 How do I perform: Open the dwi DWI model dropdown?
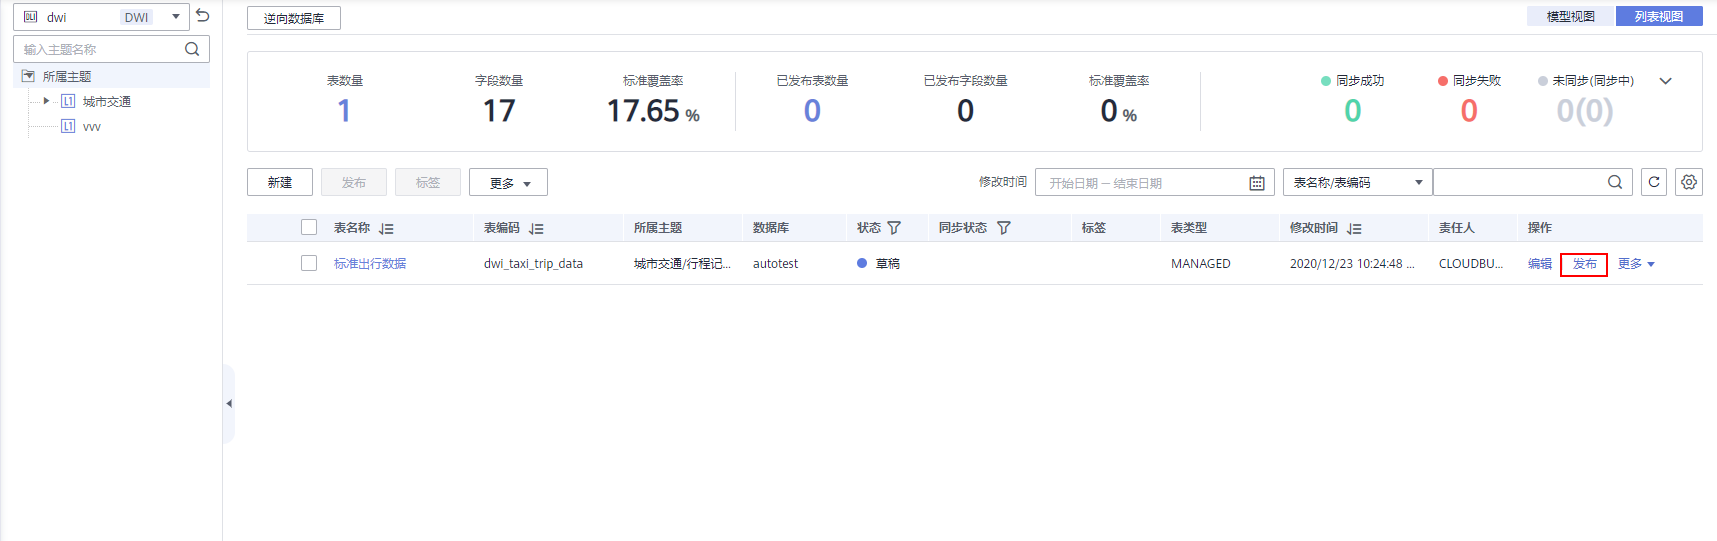[x=101, y=17]
